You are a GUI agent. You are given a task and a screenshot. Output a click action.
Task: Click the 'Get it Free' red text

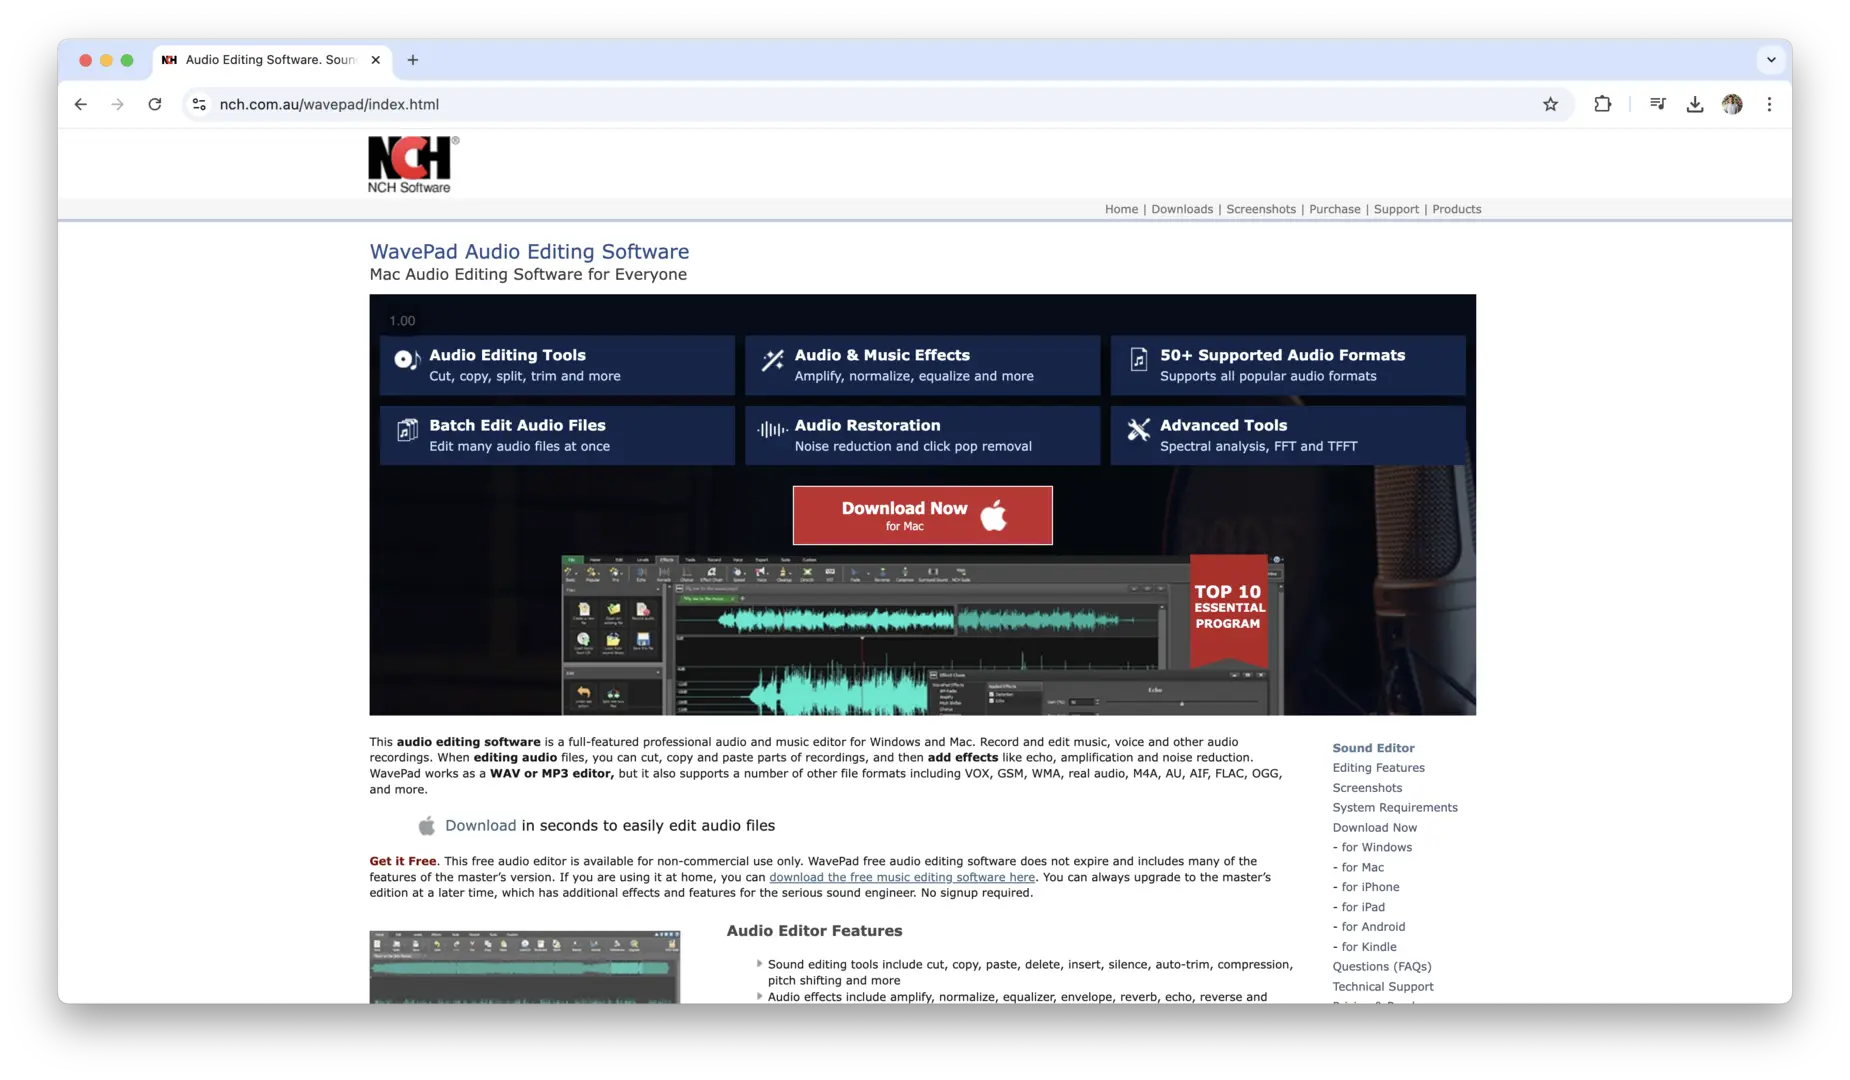(x=402, y=861)
